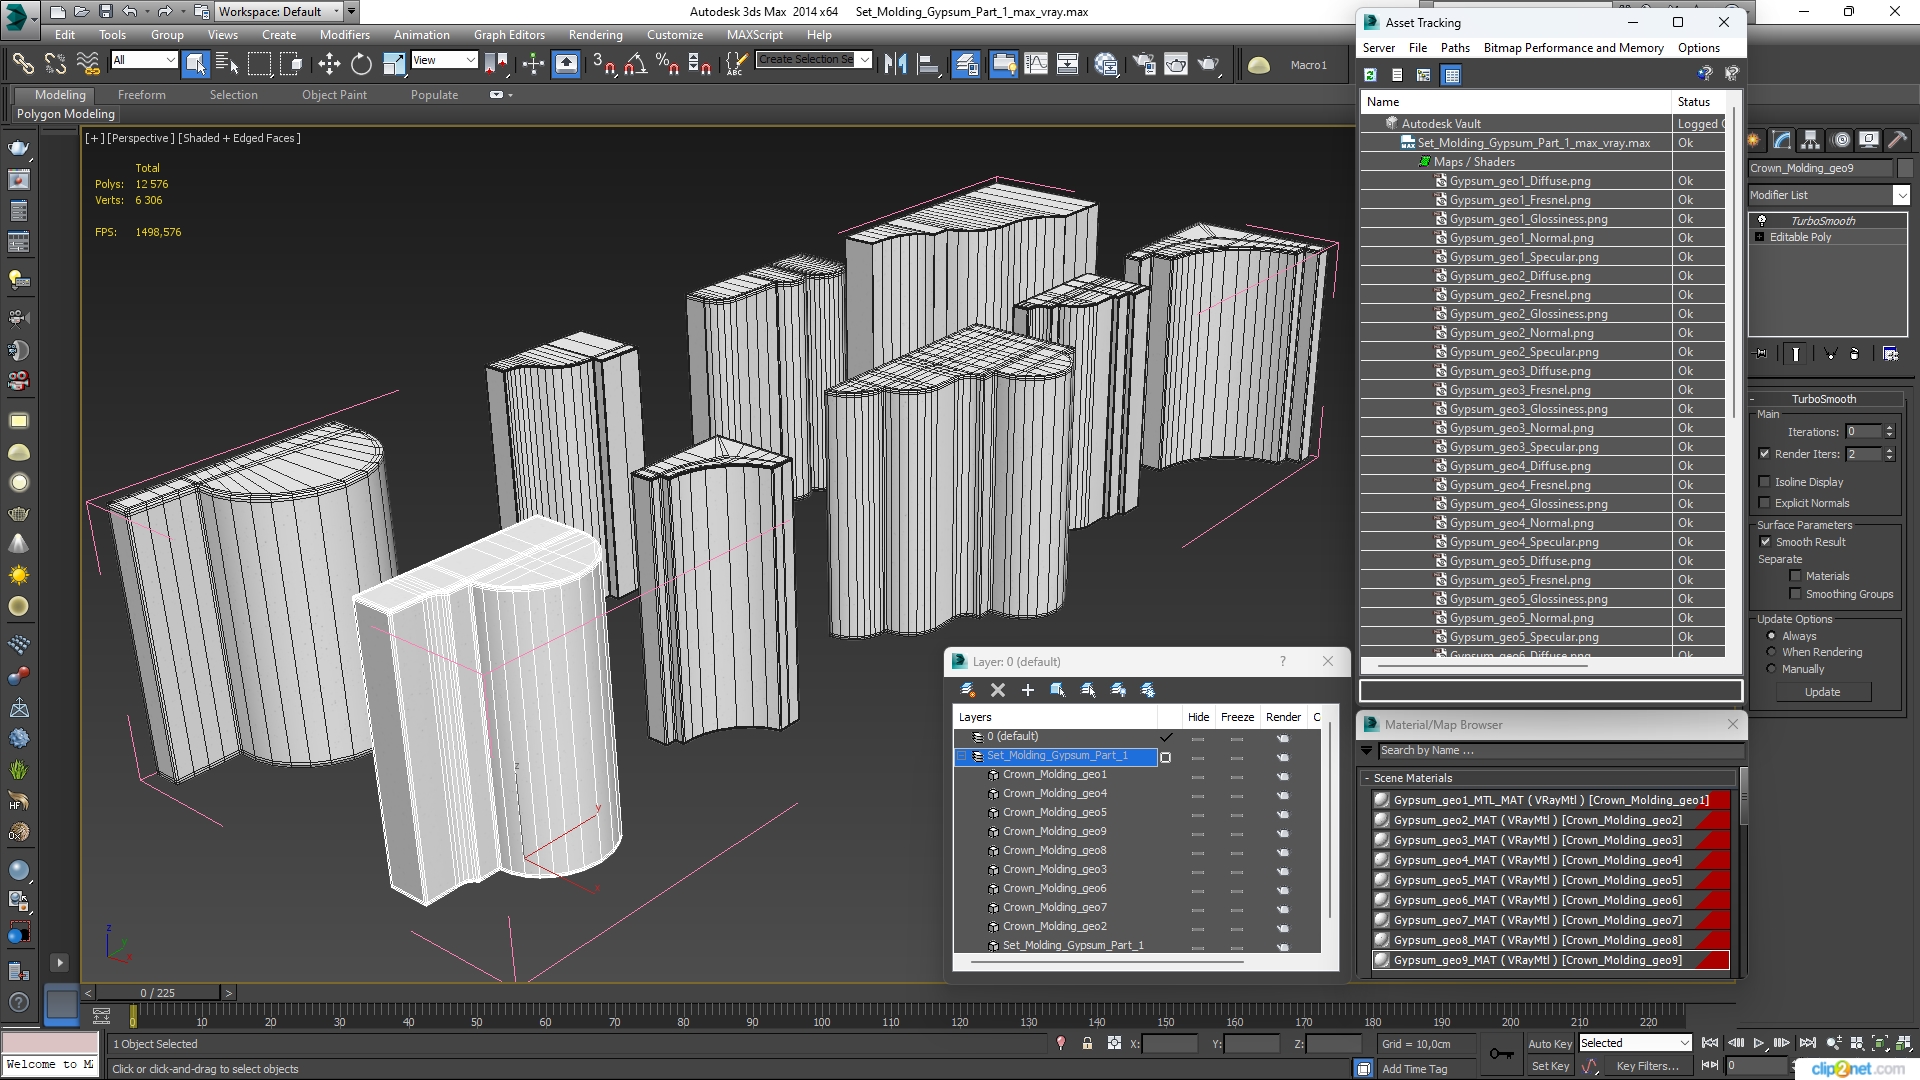The image size is (1920, 1080).
Task: Click table view icon in Asset Tracking
Action: (1452, 75)
